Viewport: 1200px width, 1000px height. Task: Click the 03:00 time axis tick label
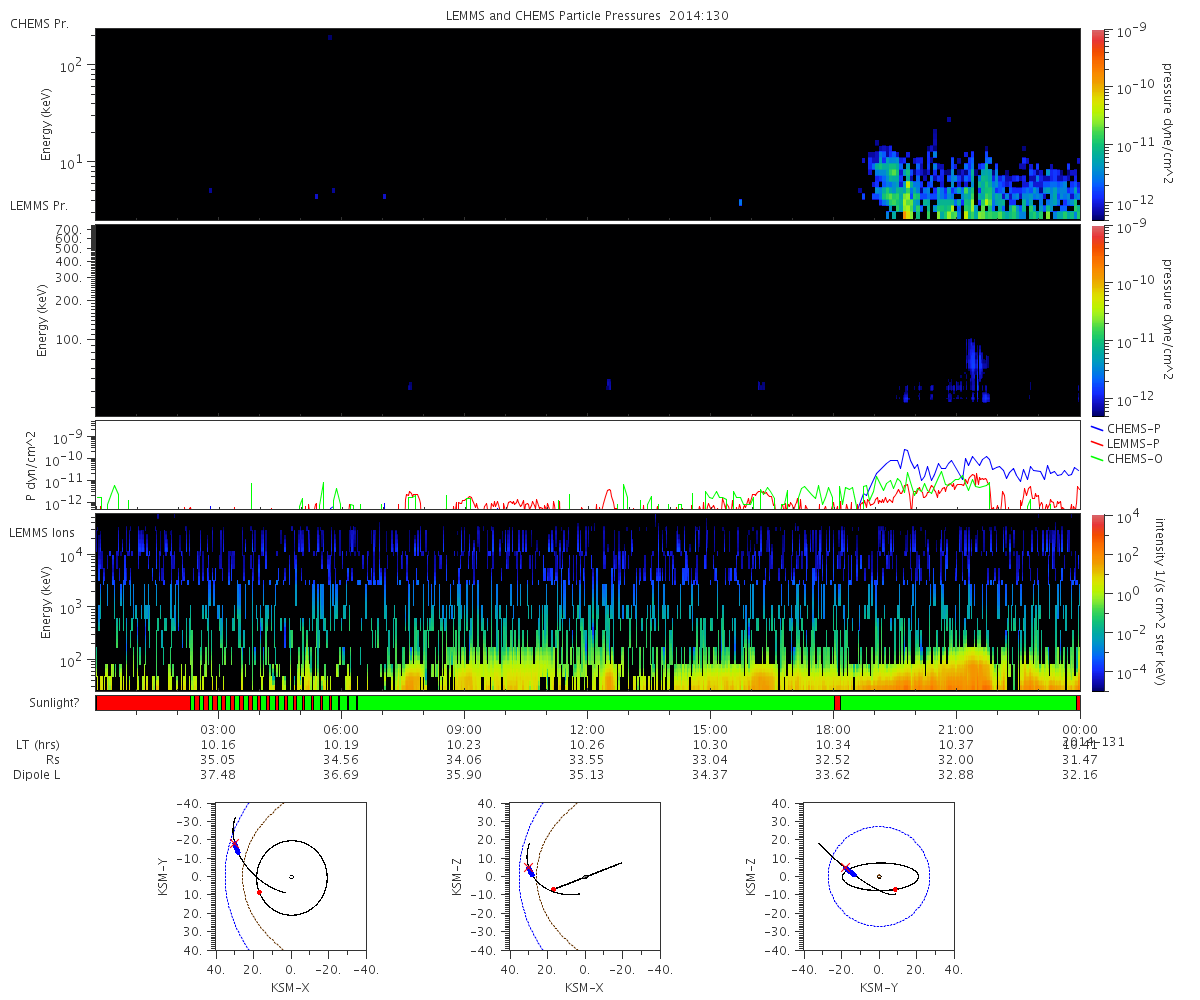pos(217,729)
